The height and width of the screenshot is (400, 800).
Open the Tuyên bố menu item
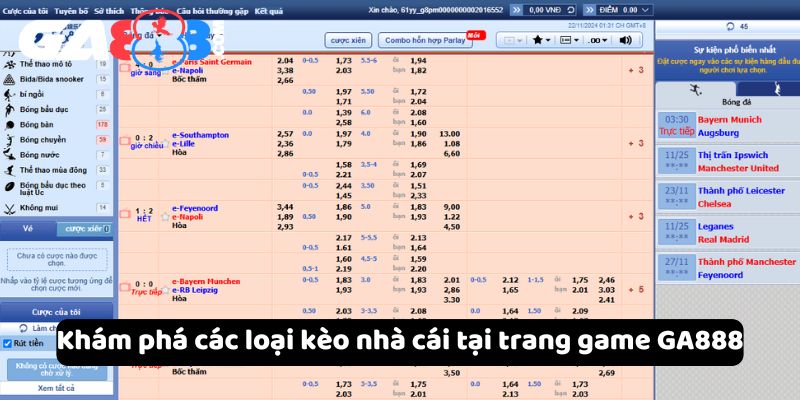[x=71, y=11]
